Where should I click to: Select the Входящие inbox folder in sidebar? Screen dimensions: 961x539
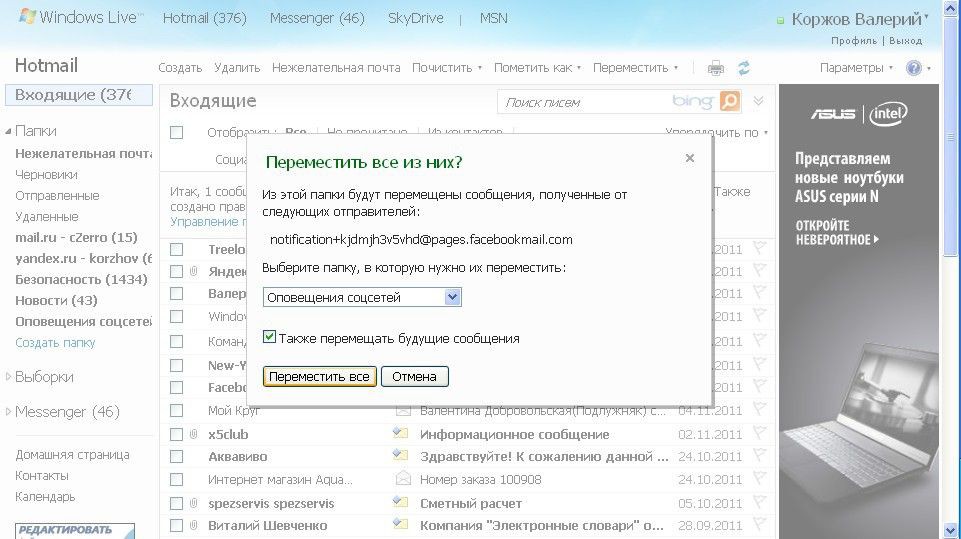(x=78, y=95)
